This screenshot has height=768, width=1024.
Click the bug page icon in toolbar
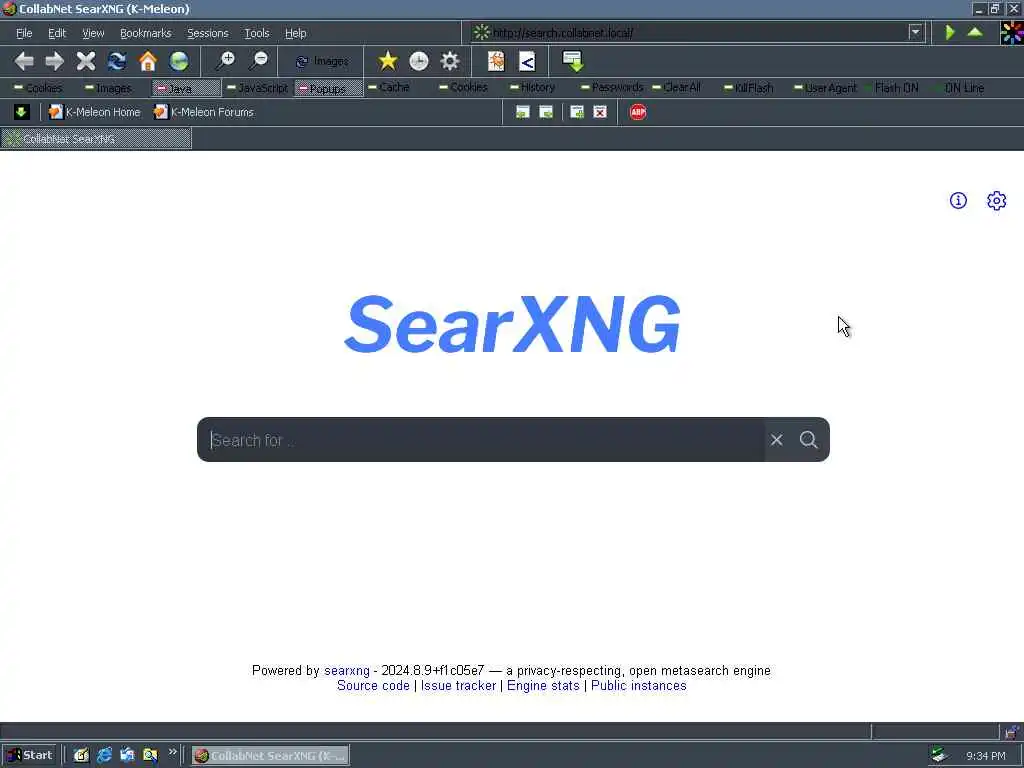point(496,61)
